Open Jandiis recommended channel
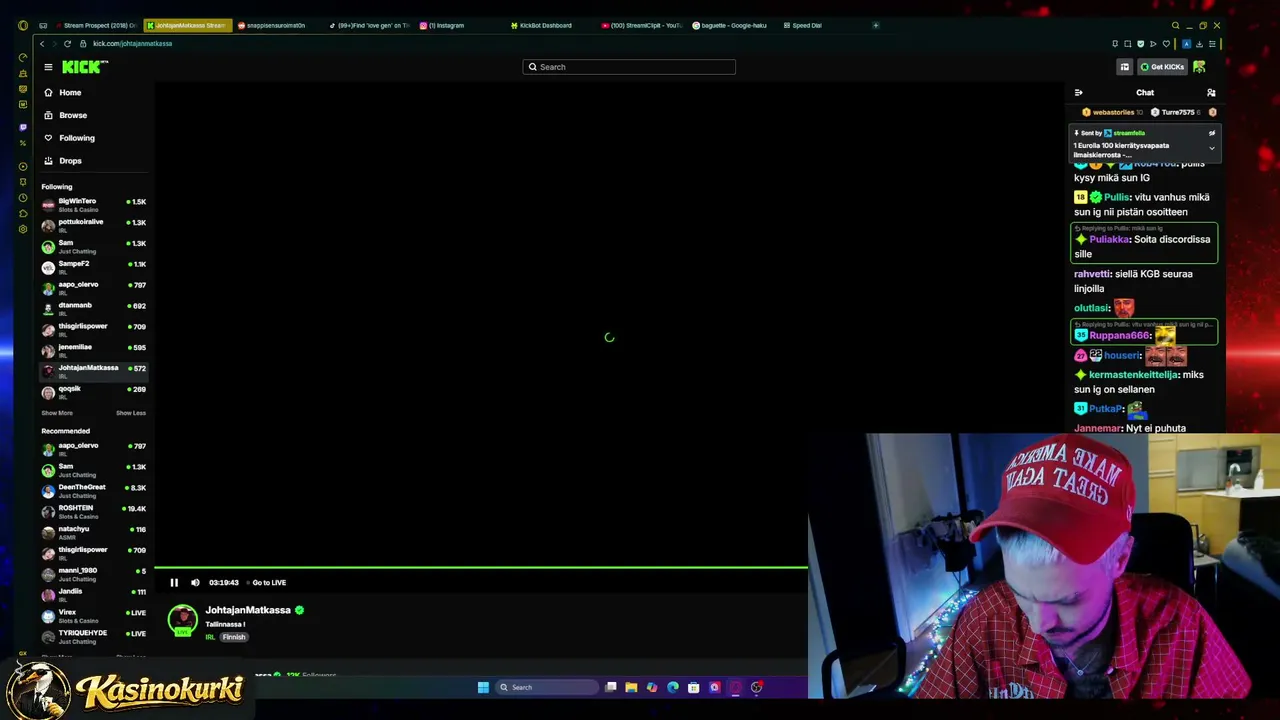The height and width of the screenshot is (720, 1280). click(94, 595)
